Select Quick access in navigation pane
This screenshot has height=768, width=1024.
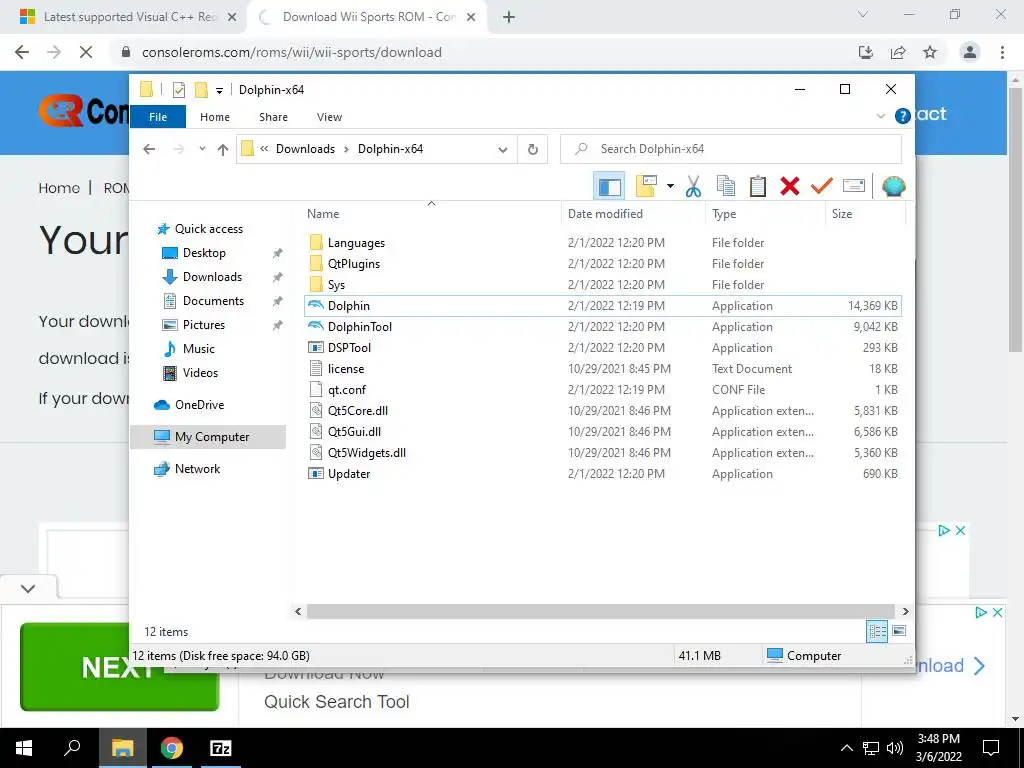pyautogui.click(x=208, y=229)
